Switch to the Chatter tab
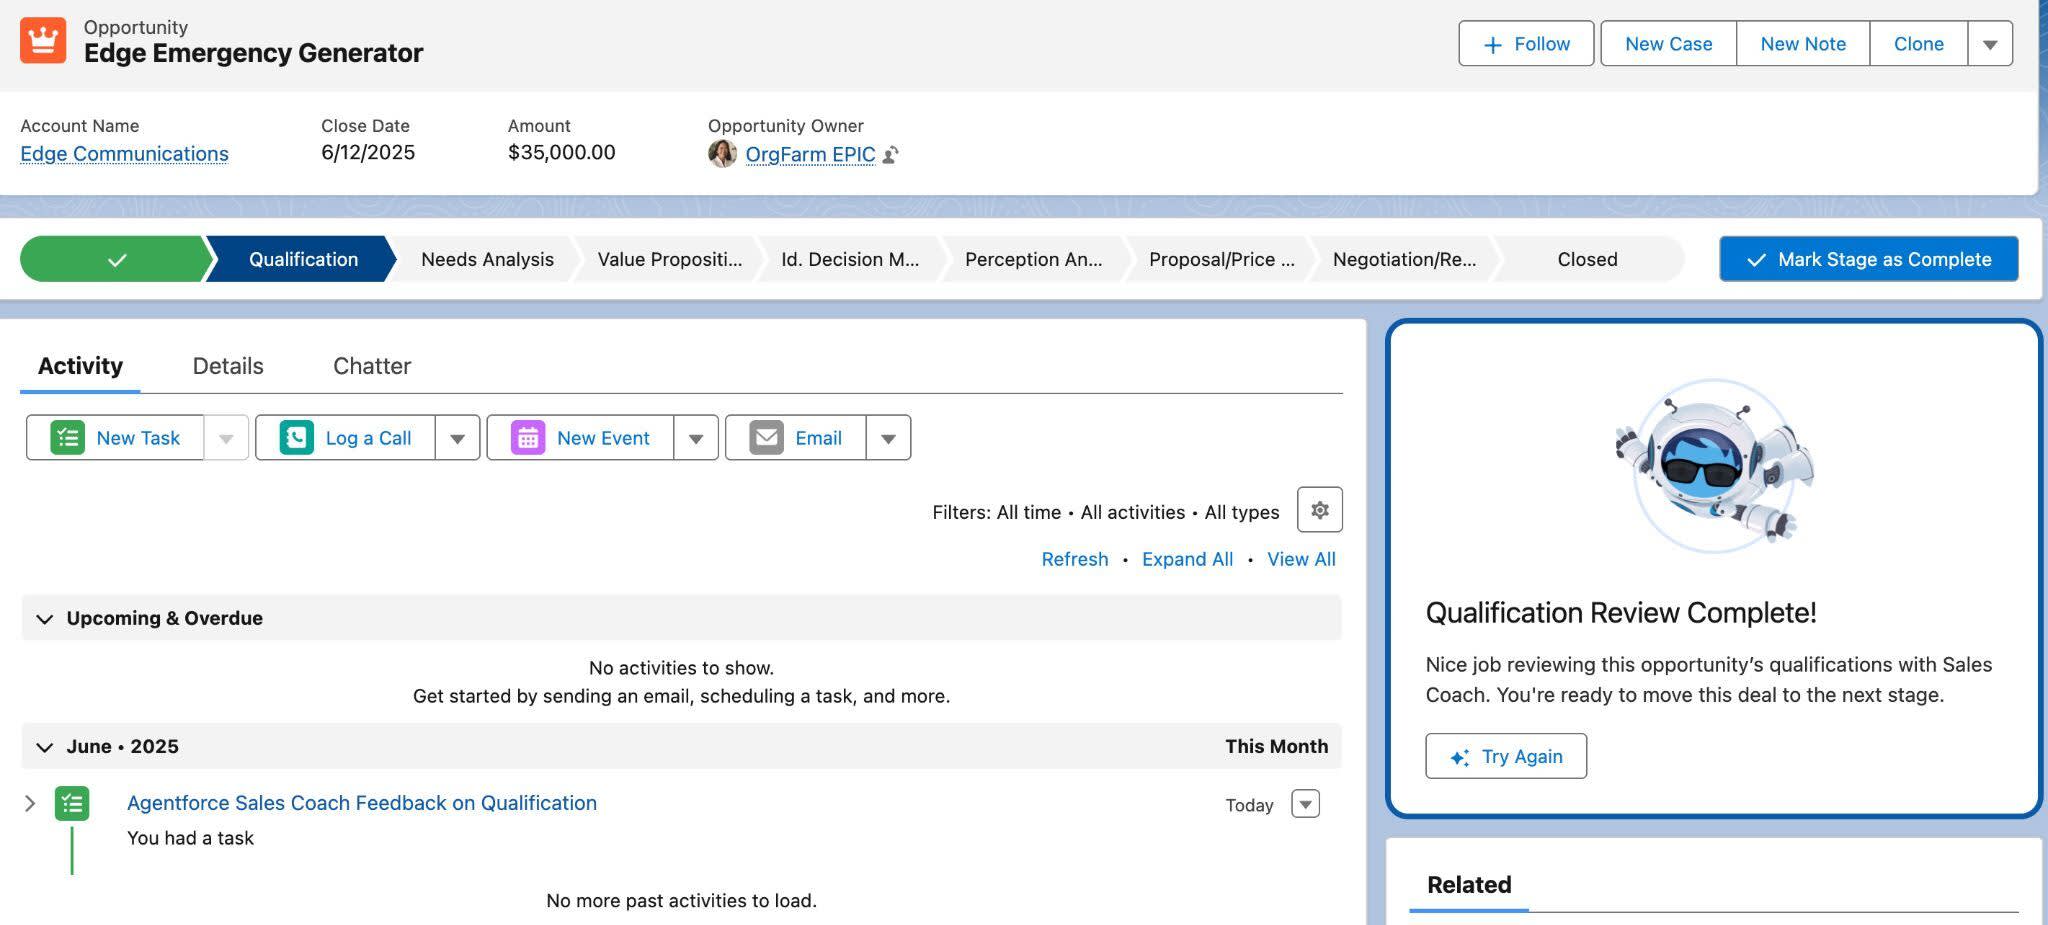This screenshot has height=925, width=2048. click(372, 366)
